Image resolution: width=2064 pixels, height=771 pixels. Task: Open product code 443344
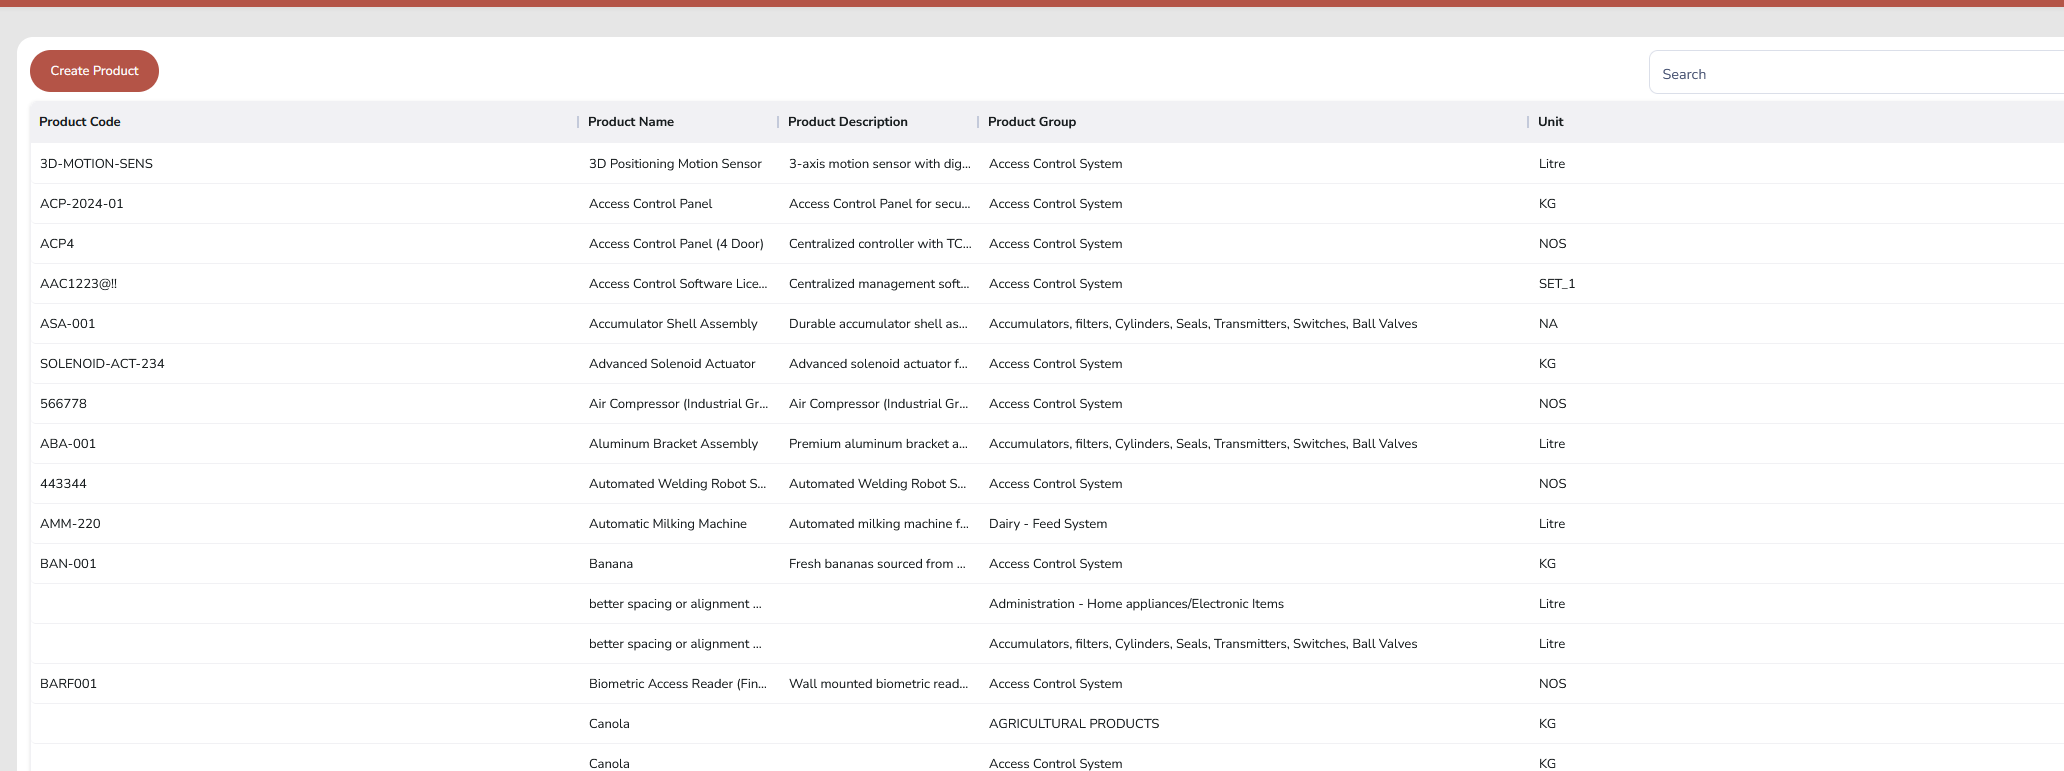63,484
